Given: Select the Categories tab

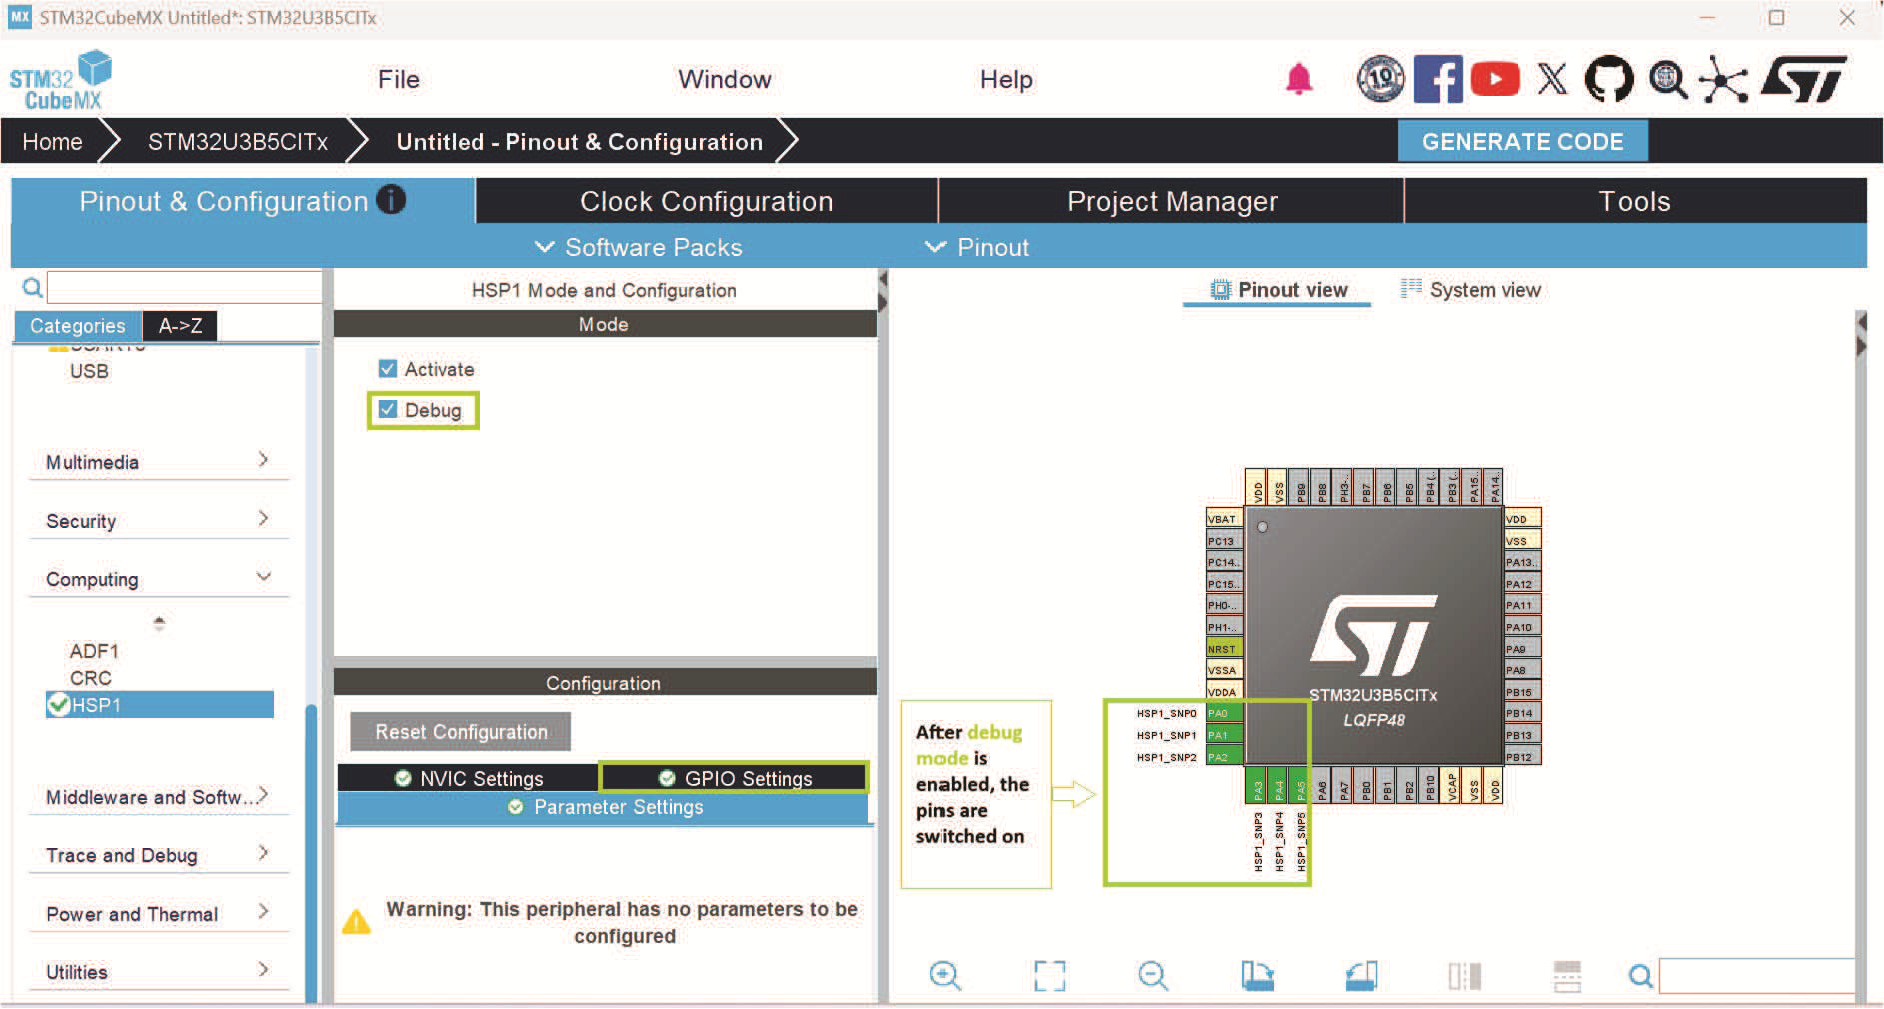Looking at the screenshot, I should (x=78, y=325).
